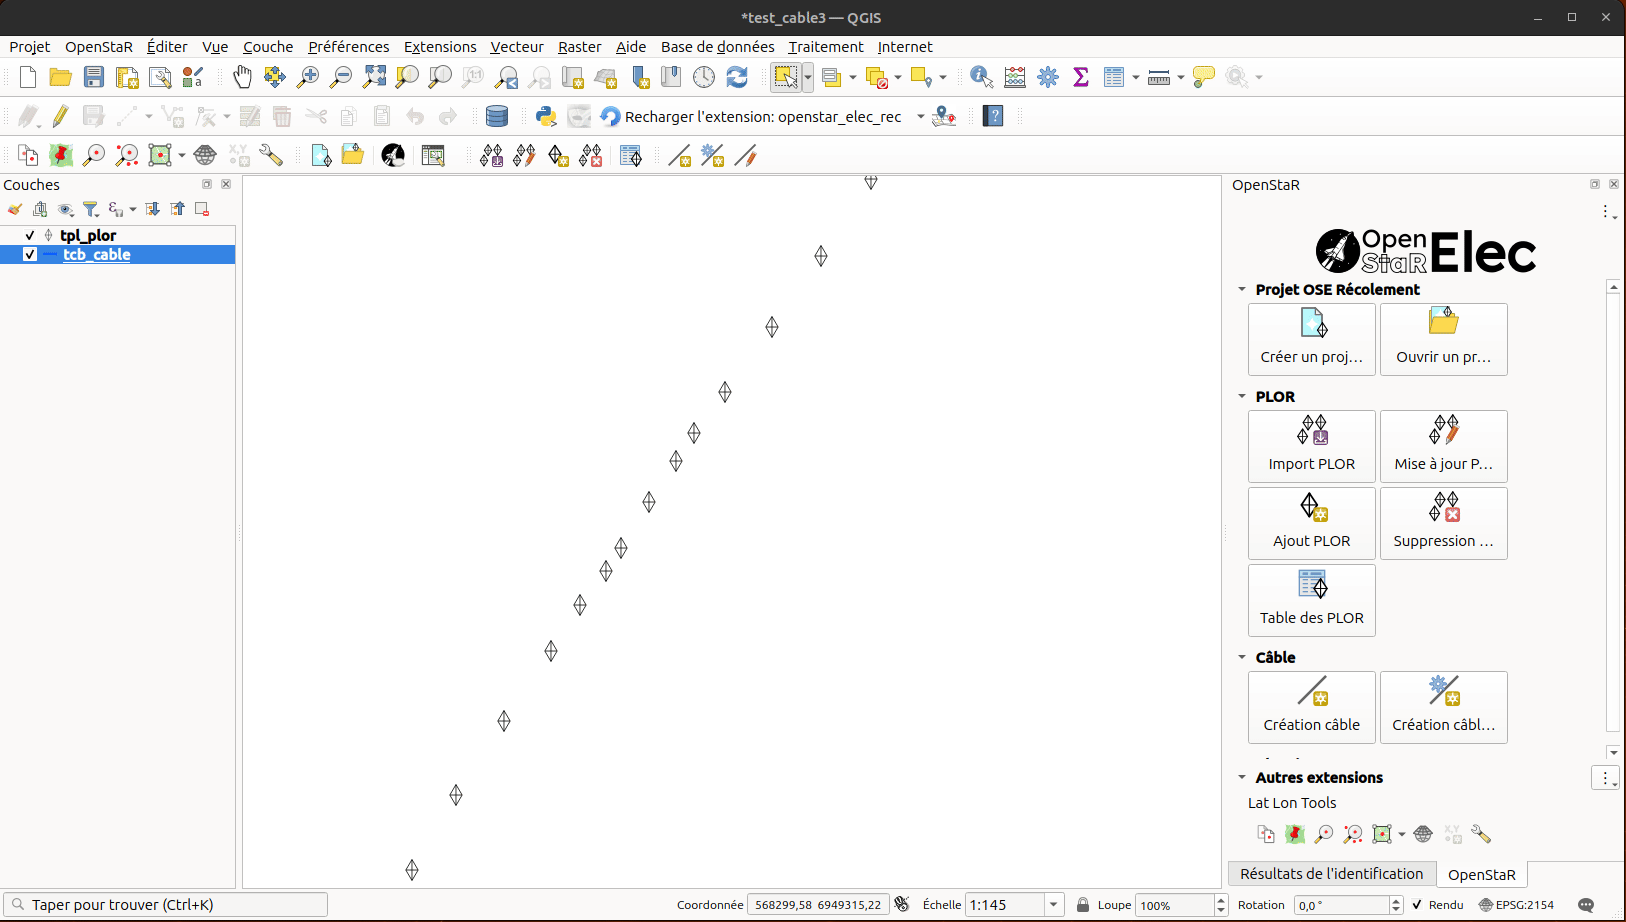Image resolution: width=1626 pixels, height=922 pixels.
Task: Click the Import PLOR button
Action: pyautogui.click(x=1312, y=446)
